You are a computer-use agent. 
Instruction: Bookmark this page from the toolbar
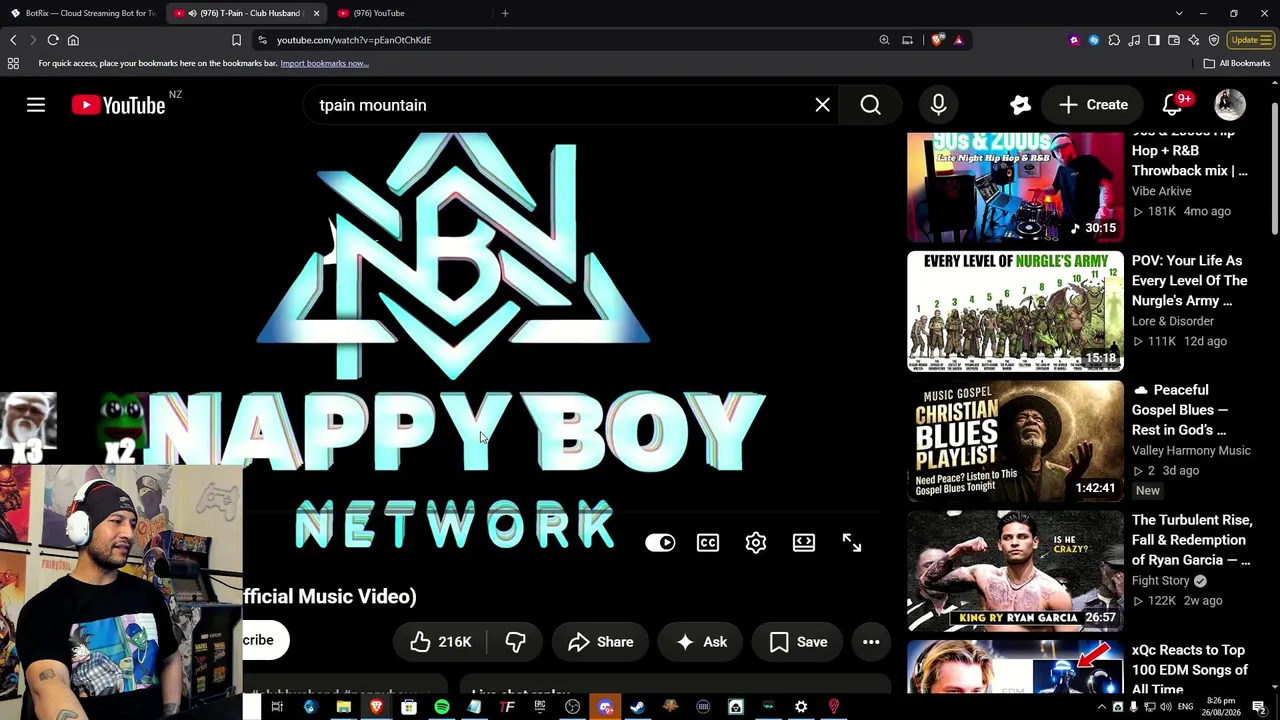[x=236, y=40]
